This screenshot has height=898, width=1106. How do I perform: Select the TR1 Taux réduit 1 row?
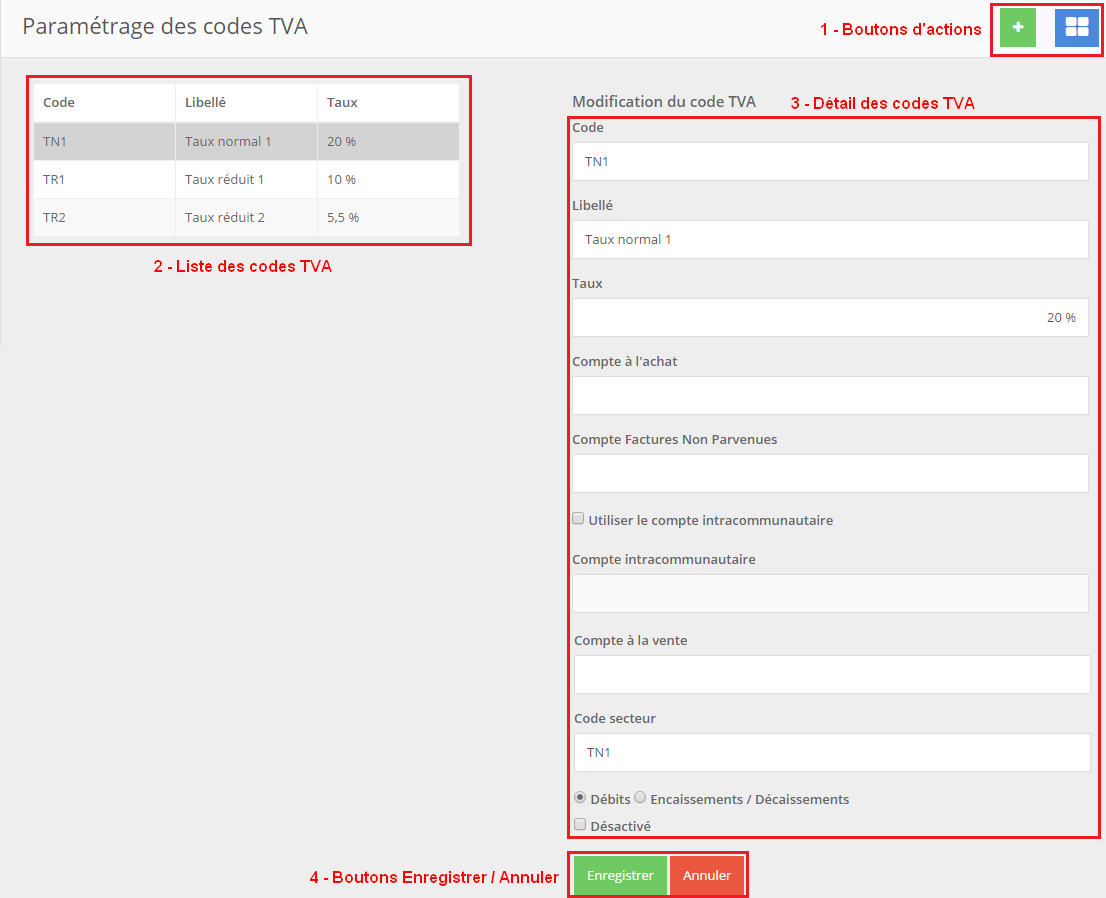pos(246,180)
